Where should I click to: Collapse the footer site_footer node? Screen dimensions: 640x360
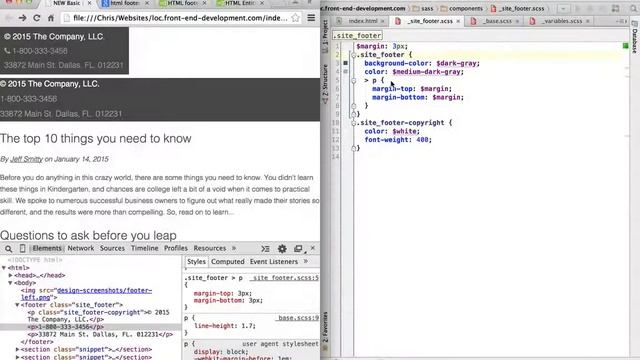click(x=17, y=305)
